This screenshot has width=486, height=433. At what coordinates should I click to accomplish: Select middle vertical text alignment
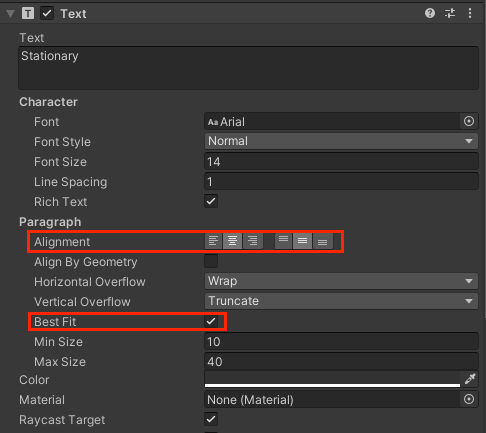[x=302, y=241]
